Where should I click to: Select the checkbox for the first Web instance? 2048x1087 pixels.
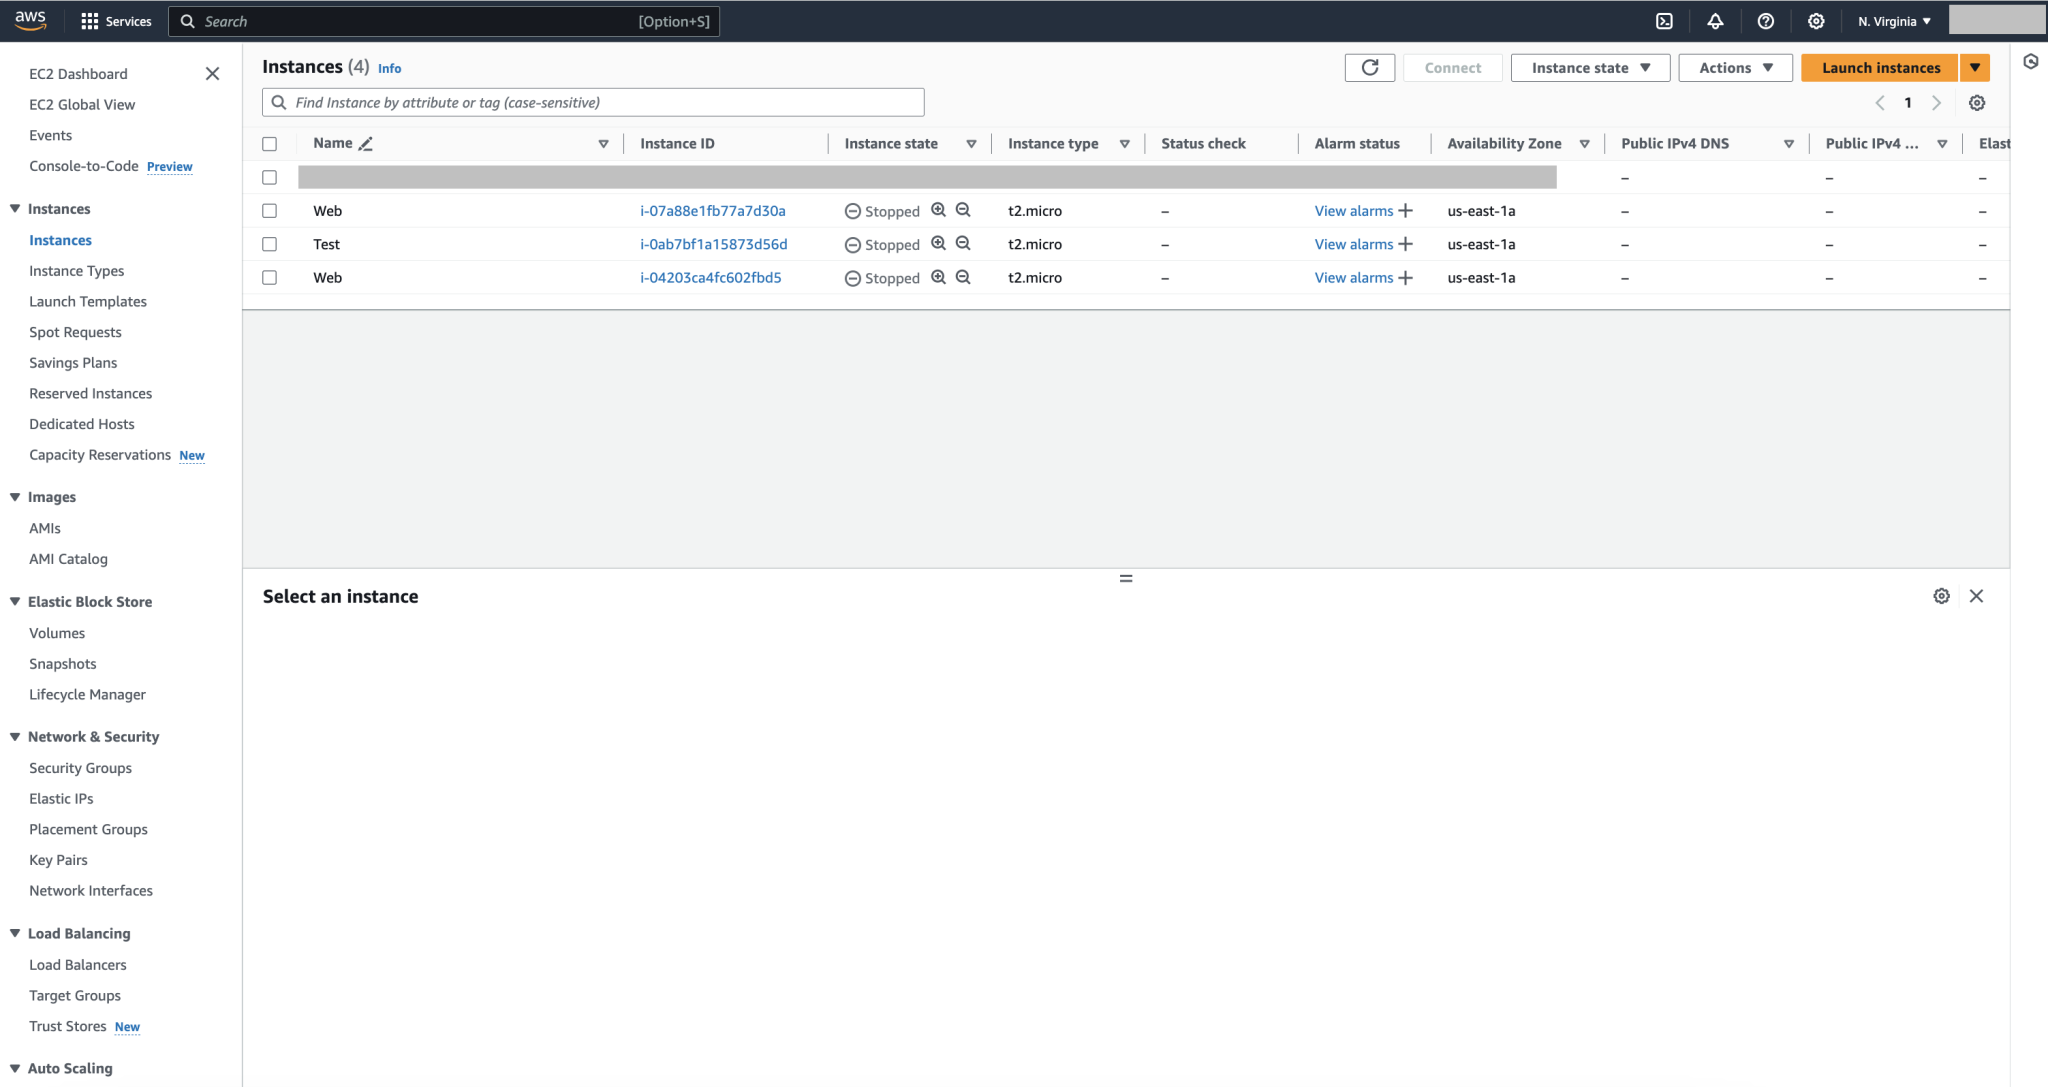click(x=269, y=210)
